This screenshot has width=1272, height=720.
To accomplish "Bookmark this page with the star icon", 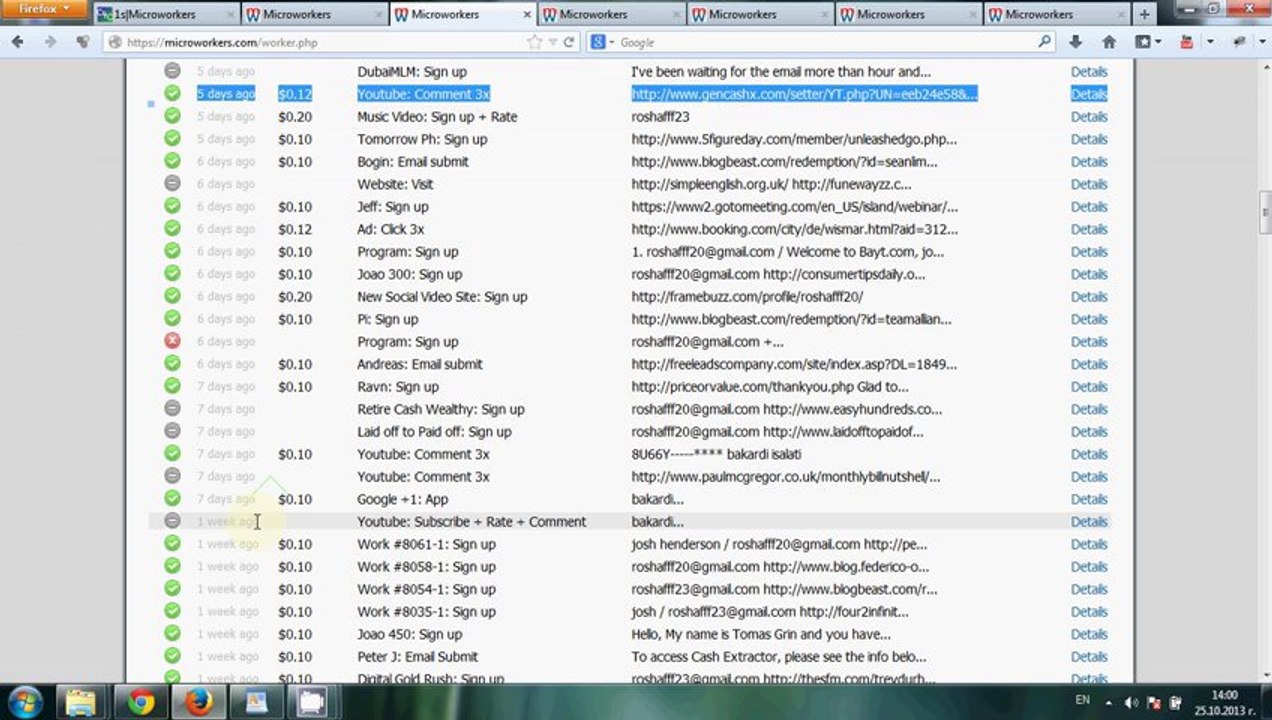I will 535,42.
